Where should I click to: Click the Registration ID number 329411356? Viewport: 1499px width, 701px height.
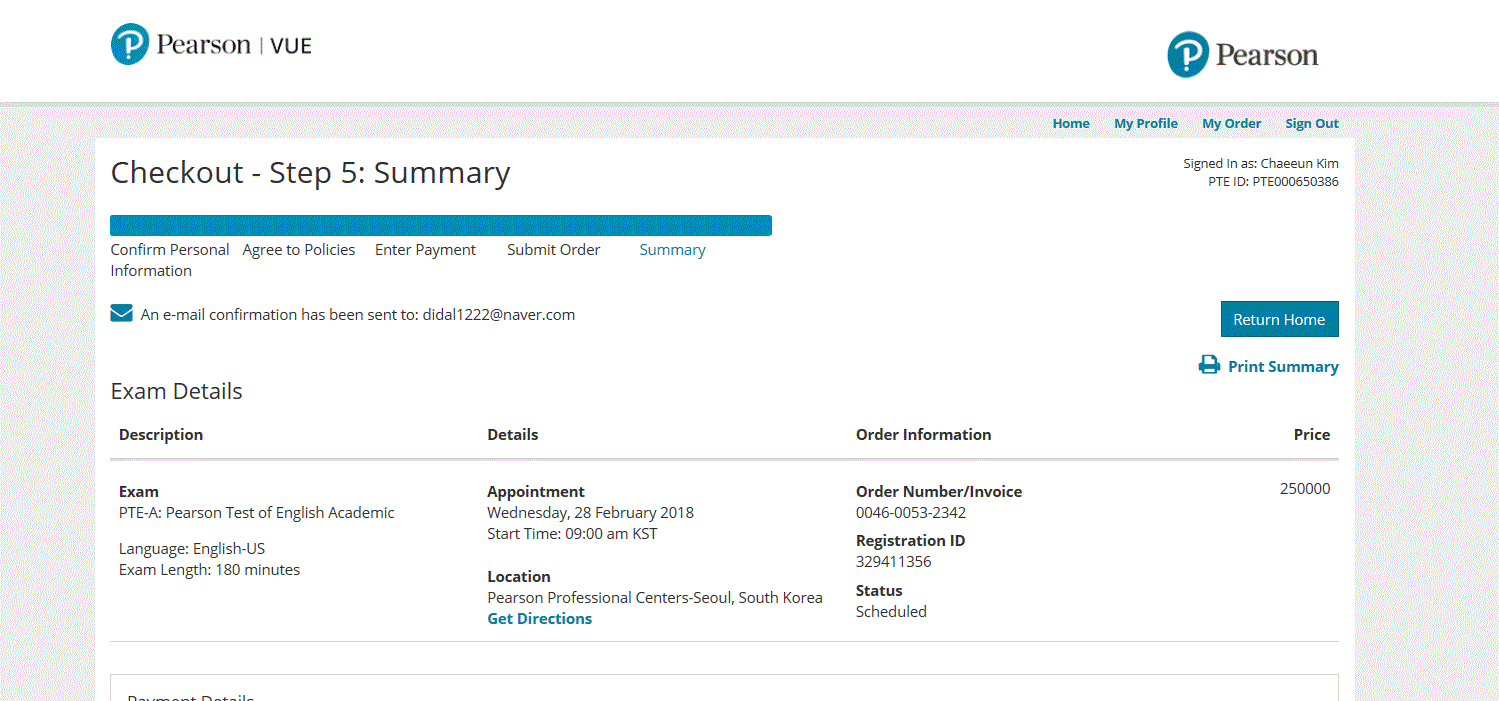pos(893,561)
